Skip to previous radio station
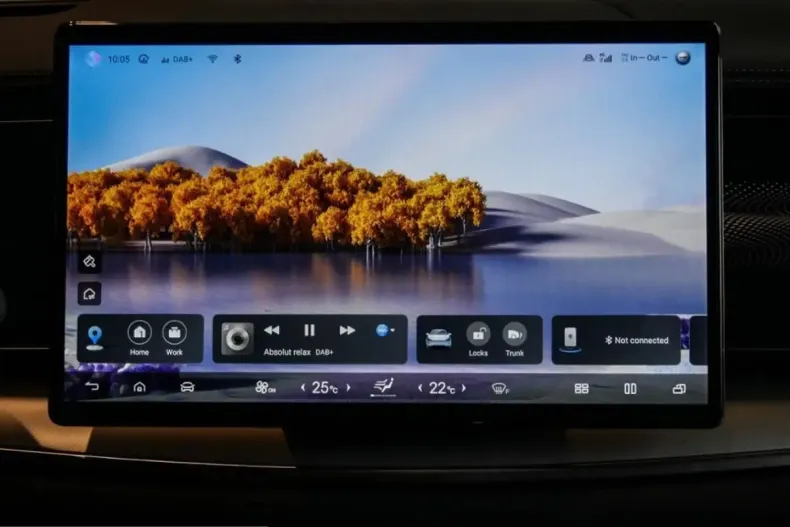This screenshot has width=790, height=527. [x=271, y=330]
